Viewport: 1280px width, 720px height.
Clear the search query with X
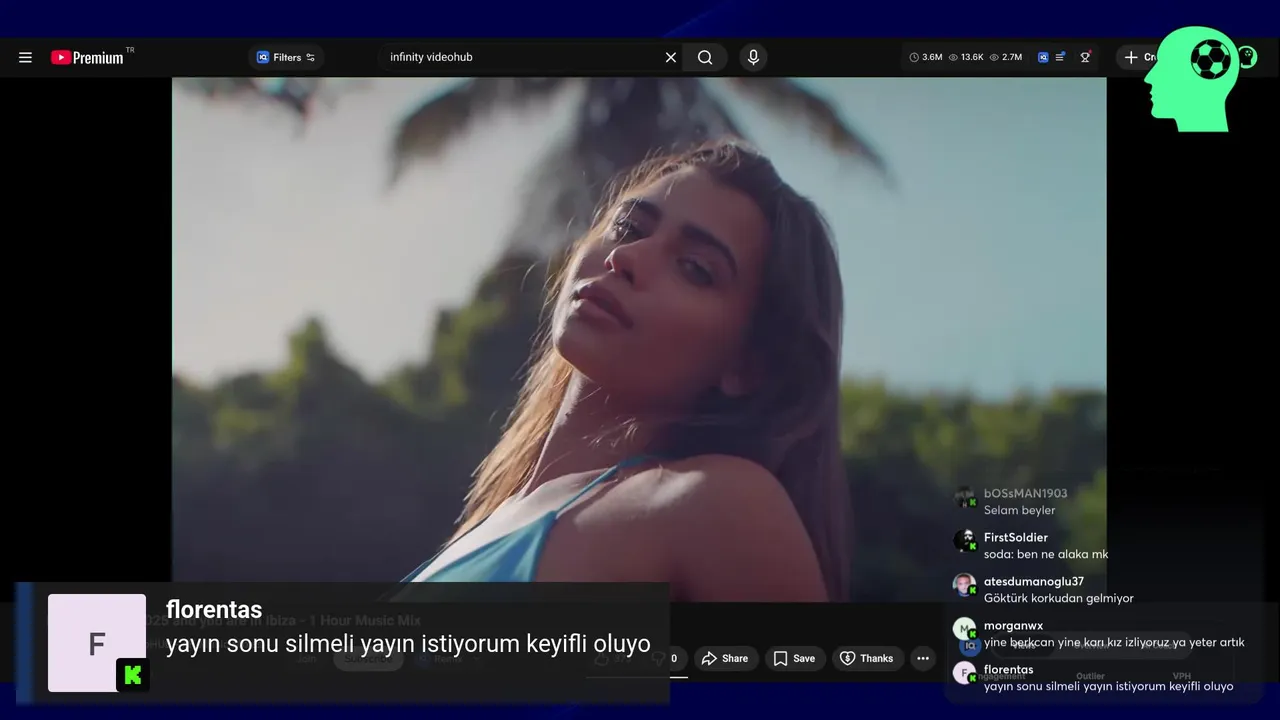tap(671, 57)
